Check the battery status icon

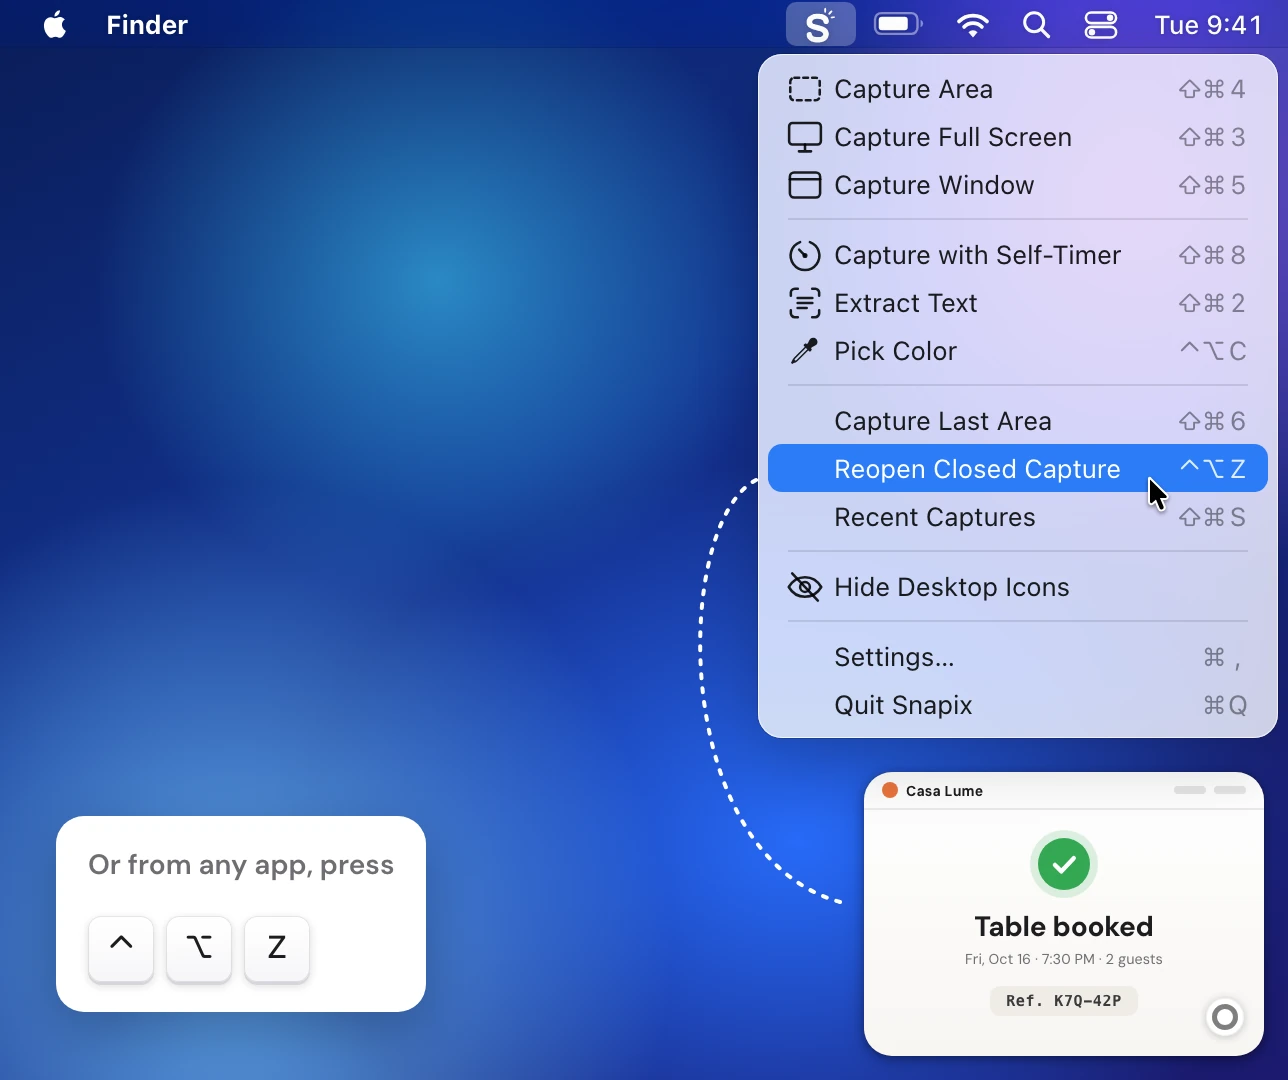pos(898,24)
